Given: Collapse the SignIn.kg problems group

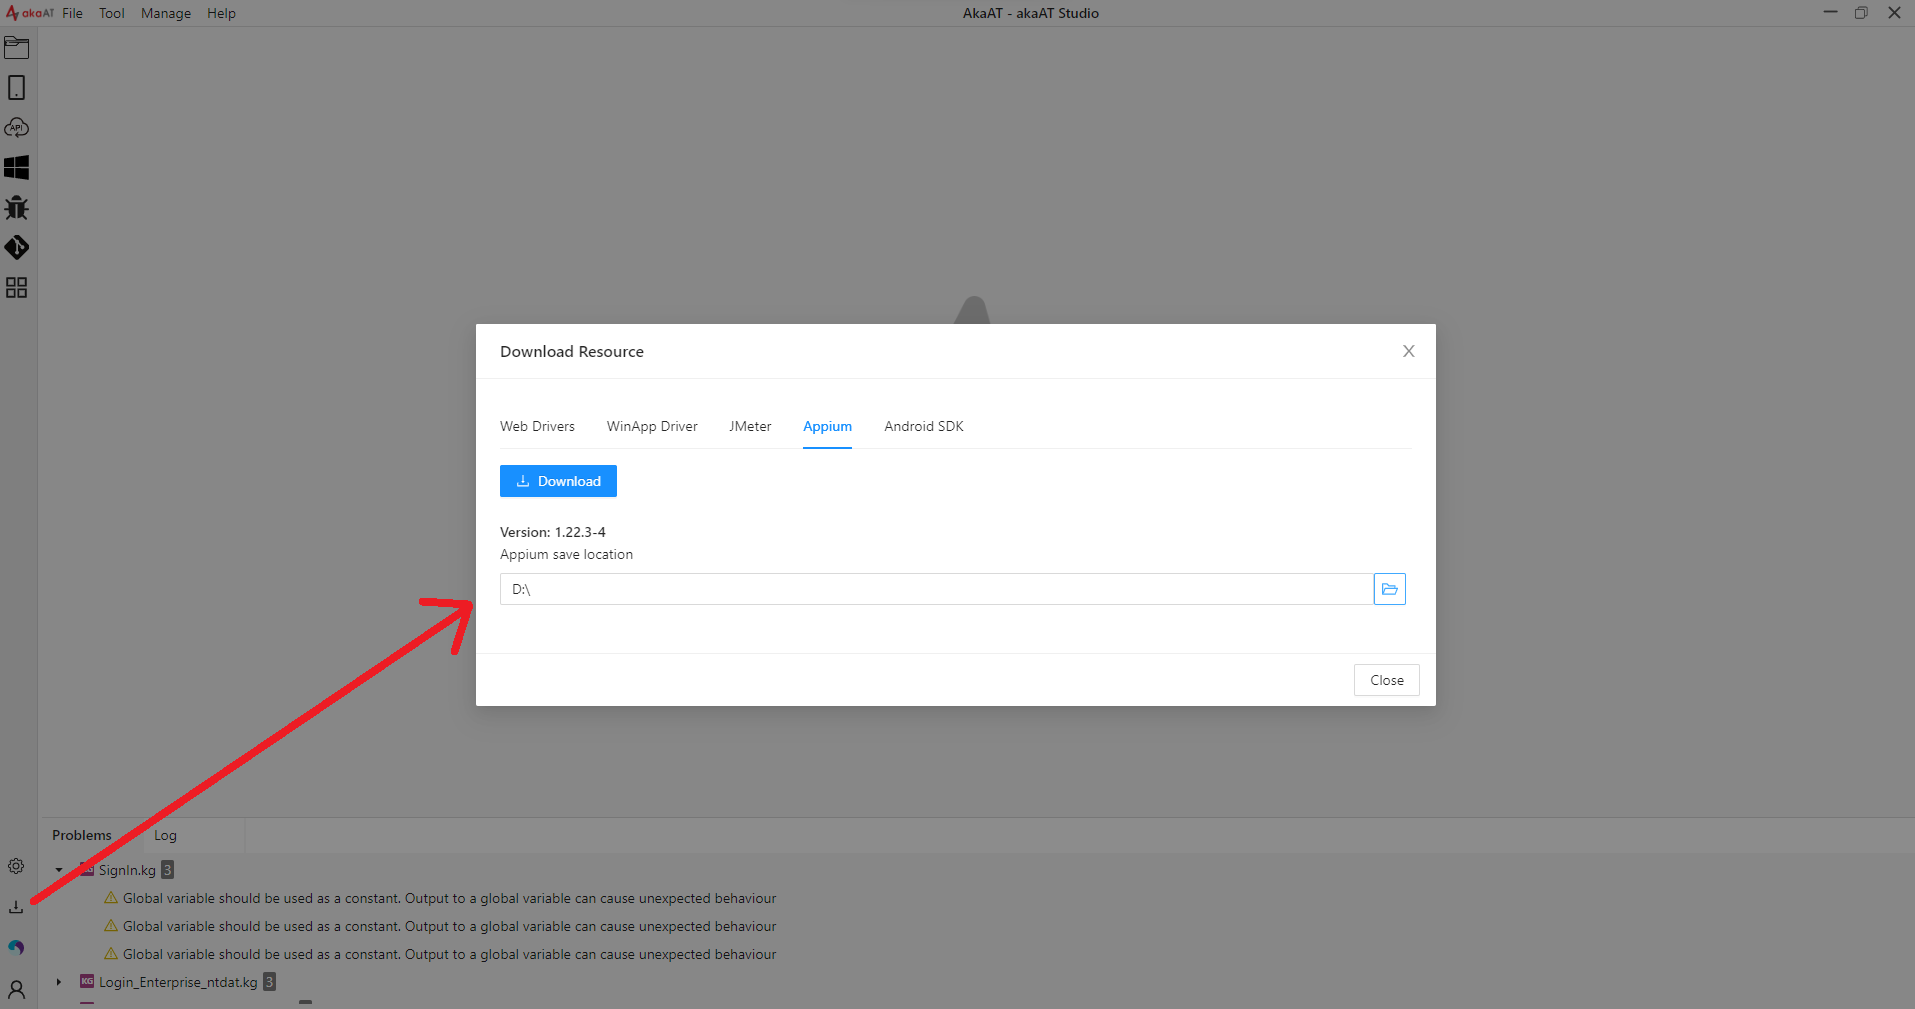Looking at the screenshot, I should click(59, 870).
